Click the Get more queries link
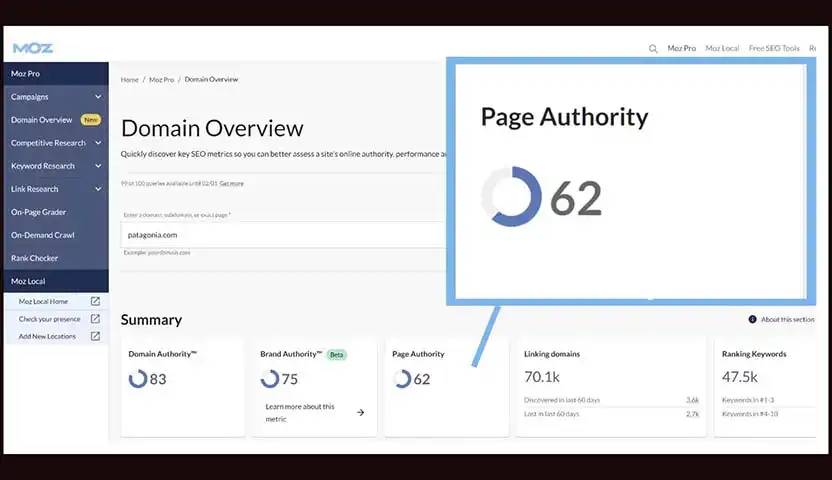The width and height of the screenshot is (832, 480). 231,184
